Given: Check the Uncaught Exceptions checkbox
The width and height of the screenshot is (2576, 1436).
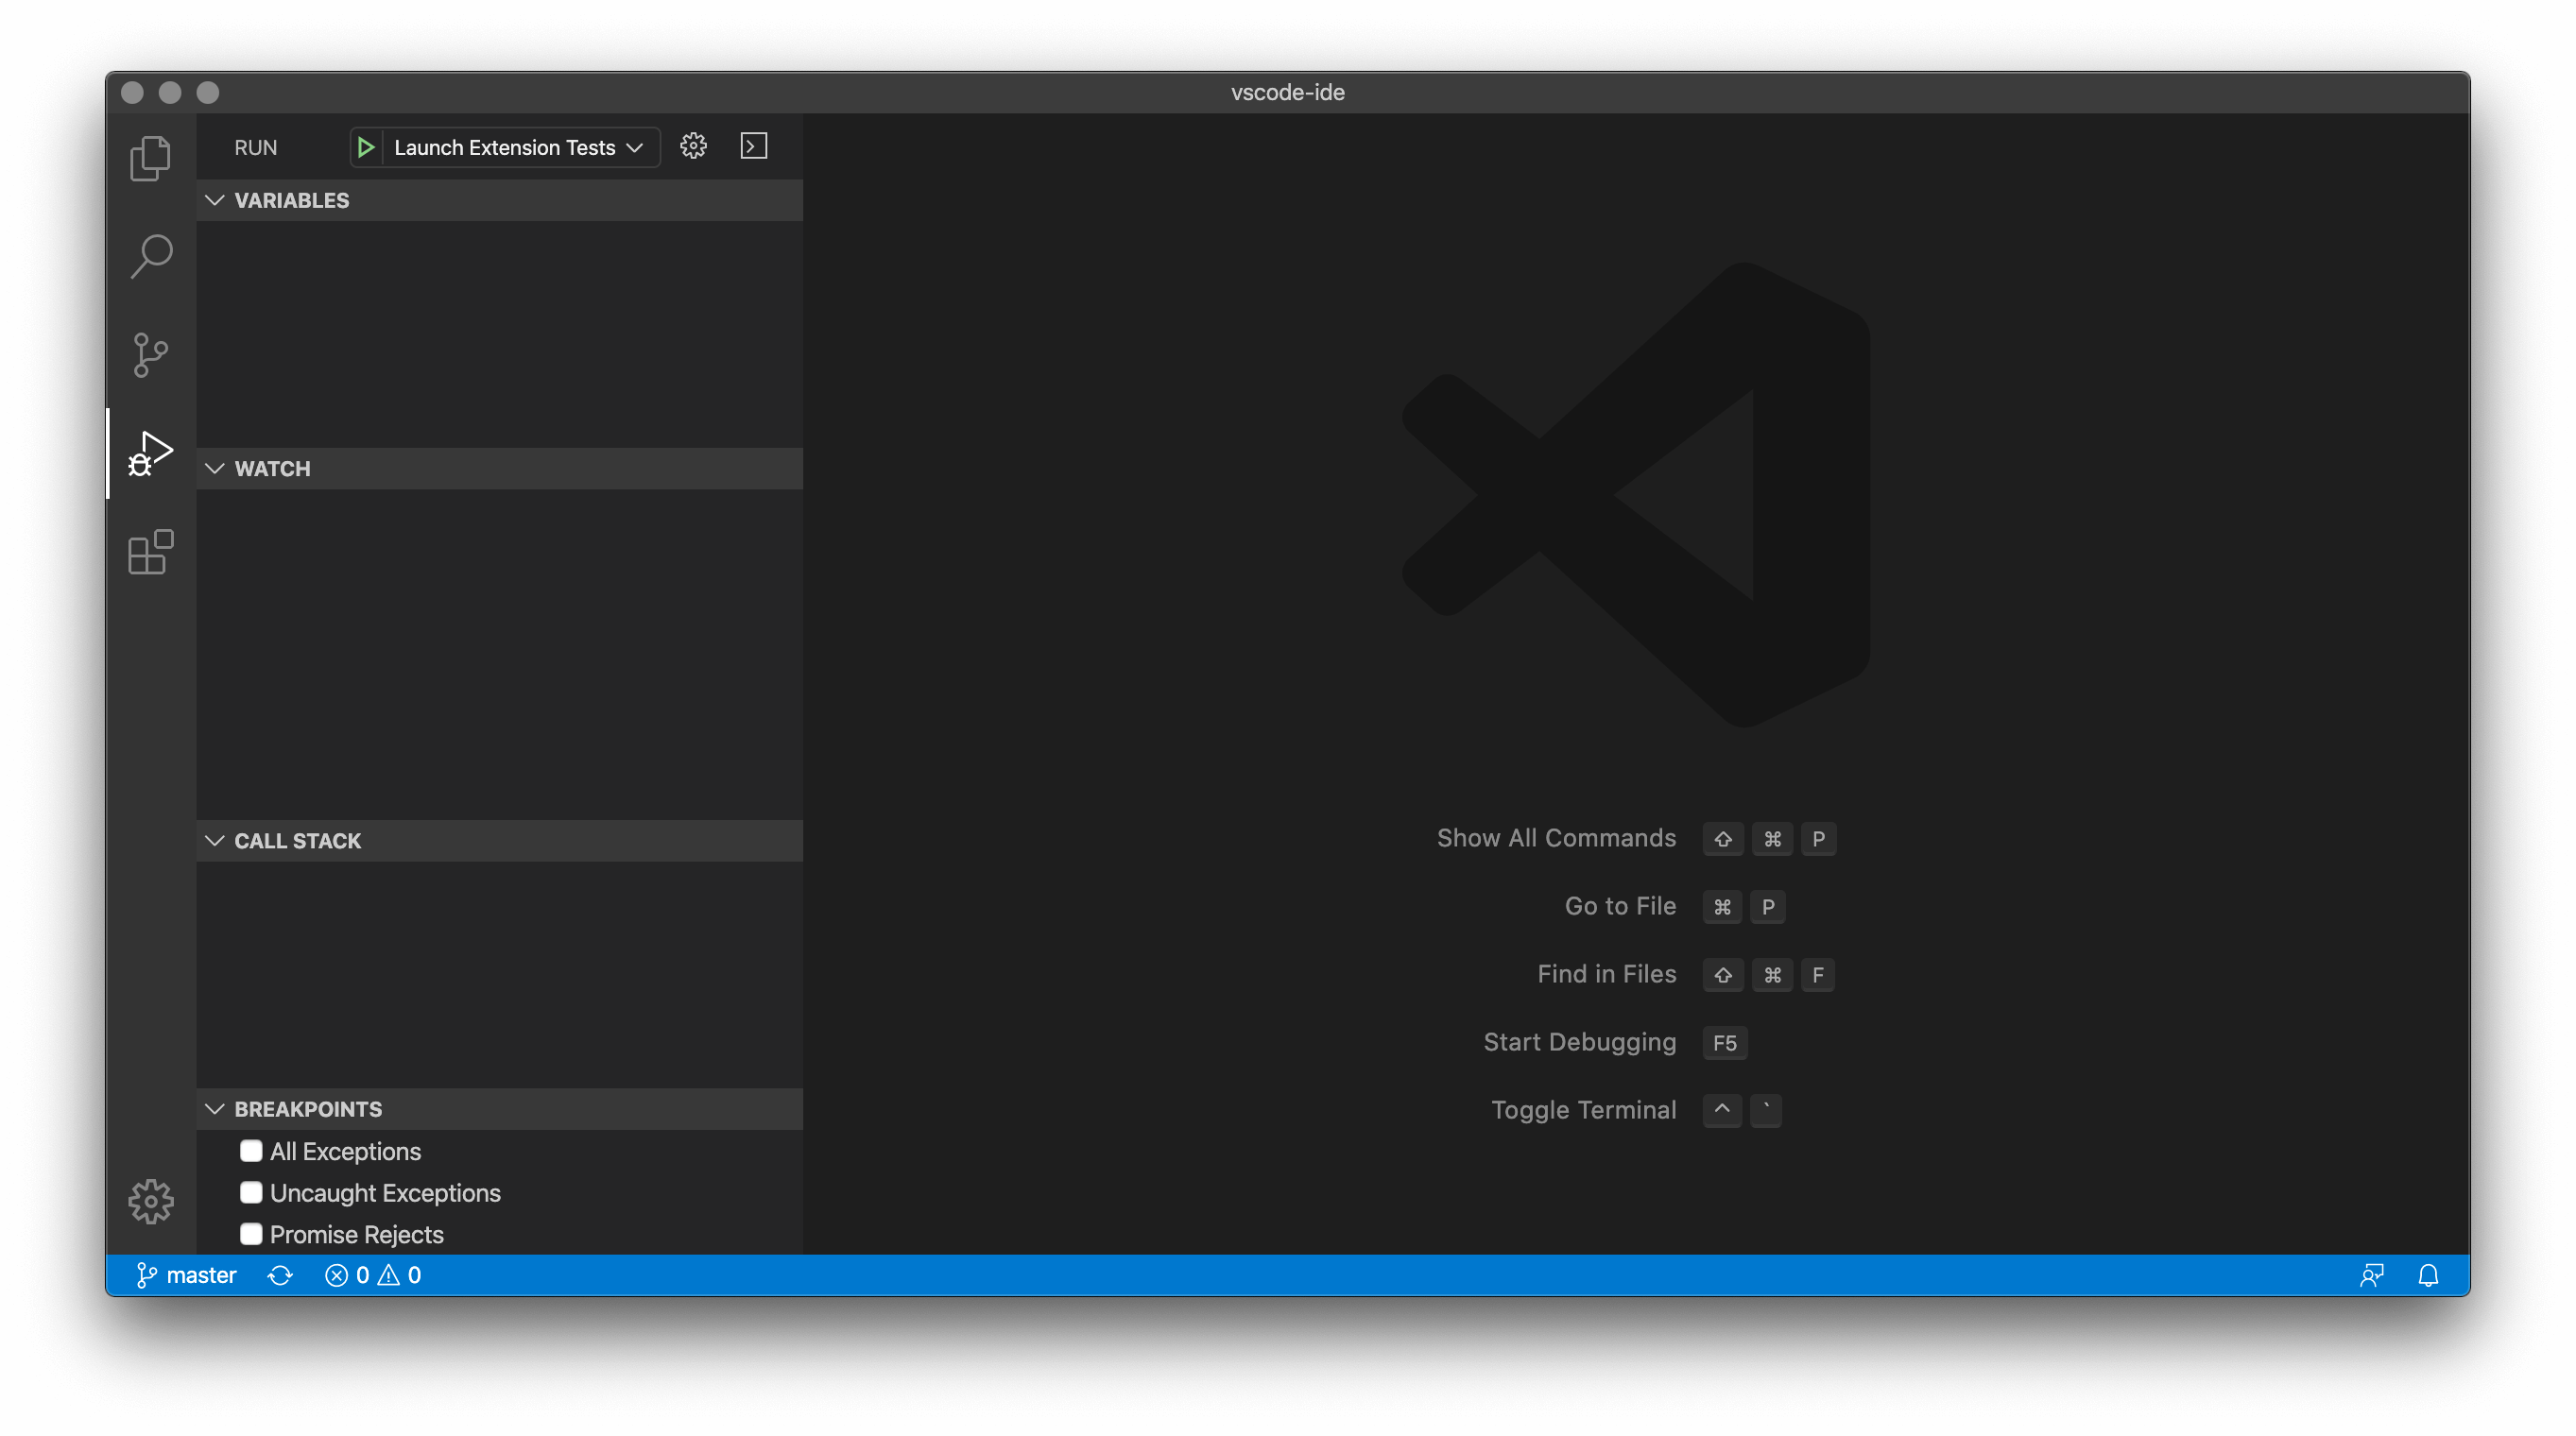Looking at the screenshot, I should (251, 1192).
